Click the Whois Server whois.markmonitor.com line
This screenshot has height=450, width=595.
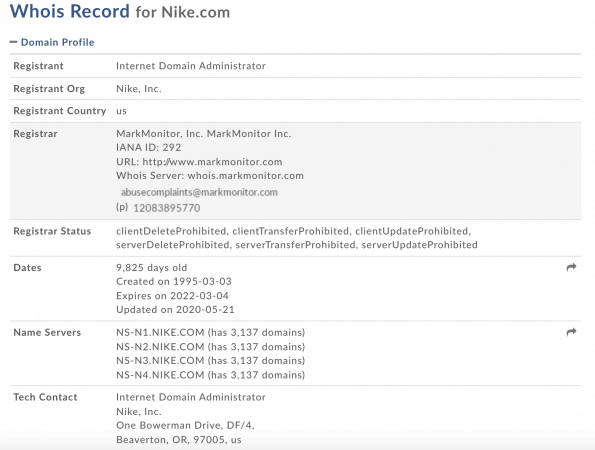(x=210, y=176)
